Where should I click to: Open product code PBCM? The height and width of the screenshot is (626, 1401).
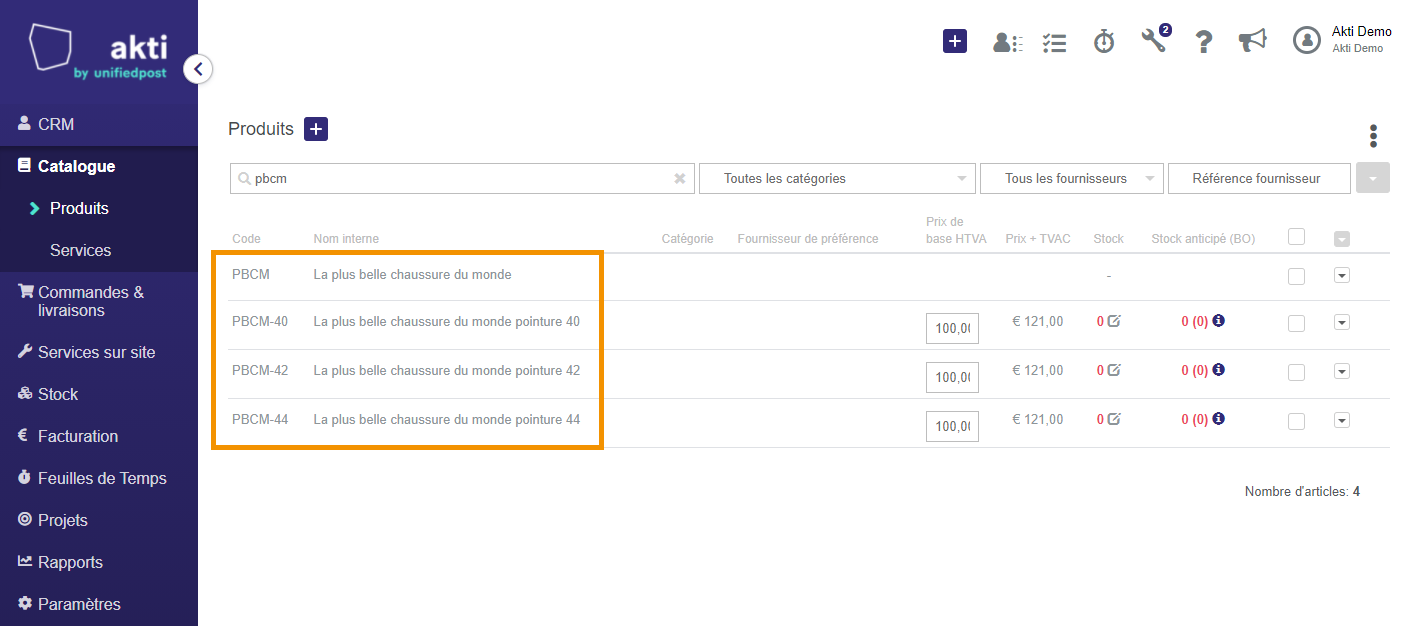point(251,274)
